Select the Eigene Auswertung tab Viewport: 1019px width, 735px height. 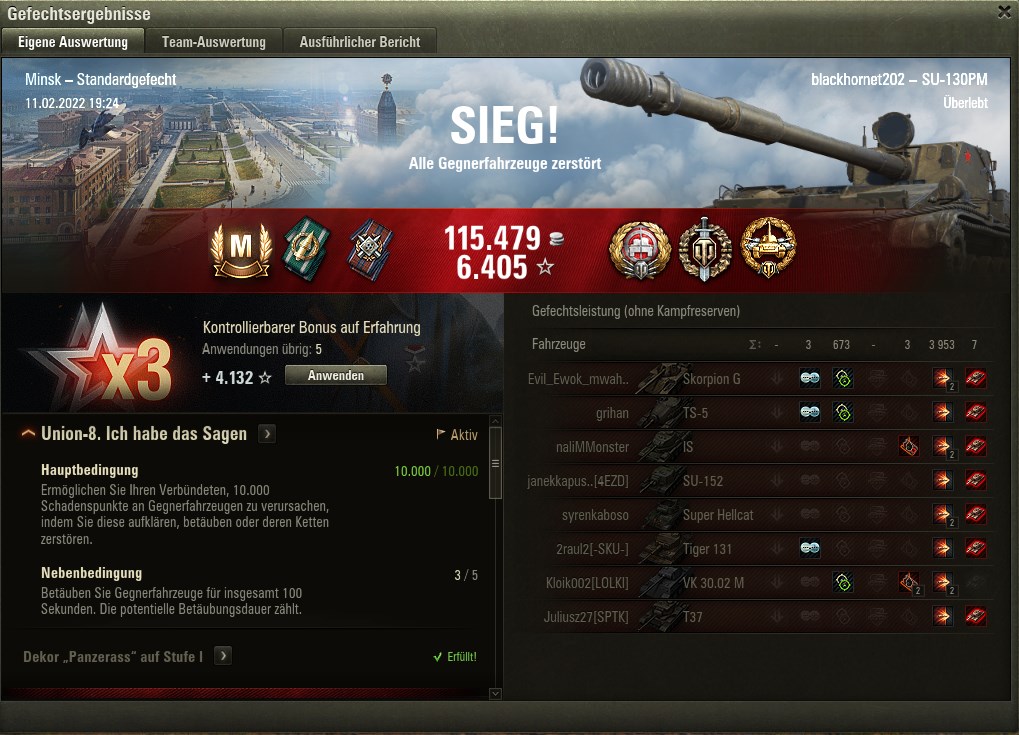(73, 42)
